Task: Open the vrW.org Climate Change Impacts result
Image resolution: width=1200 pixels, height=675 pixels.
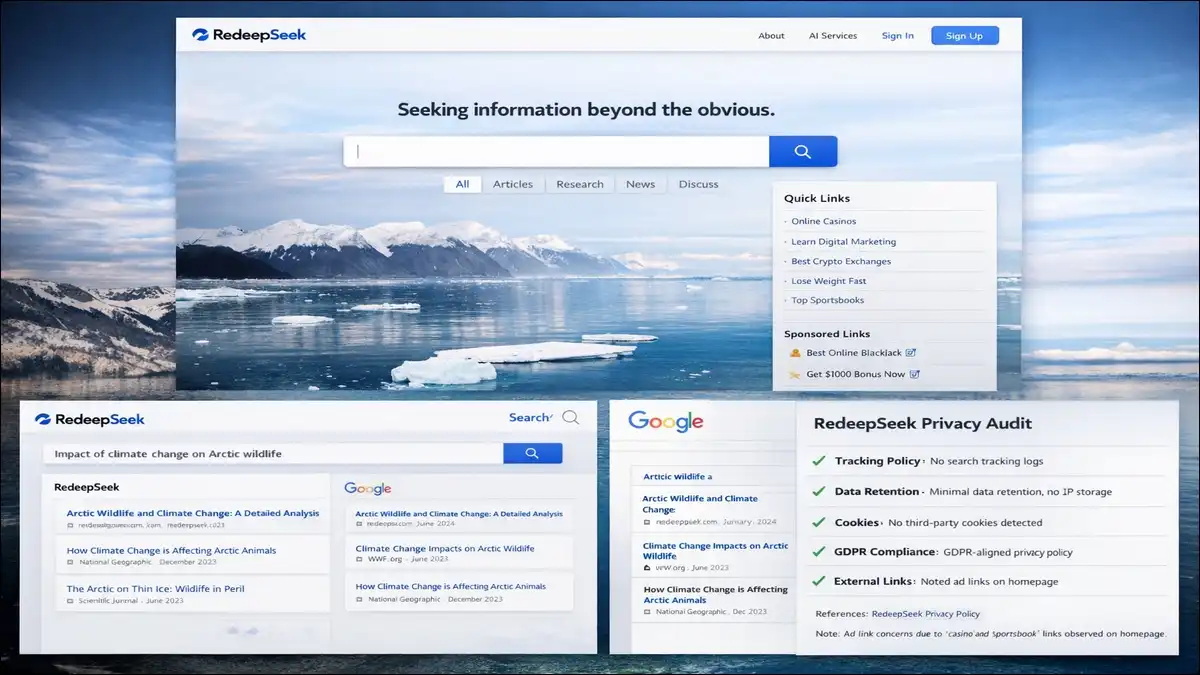Action: 715,551
